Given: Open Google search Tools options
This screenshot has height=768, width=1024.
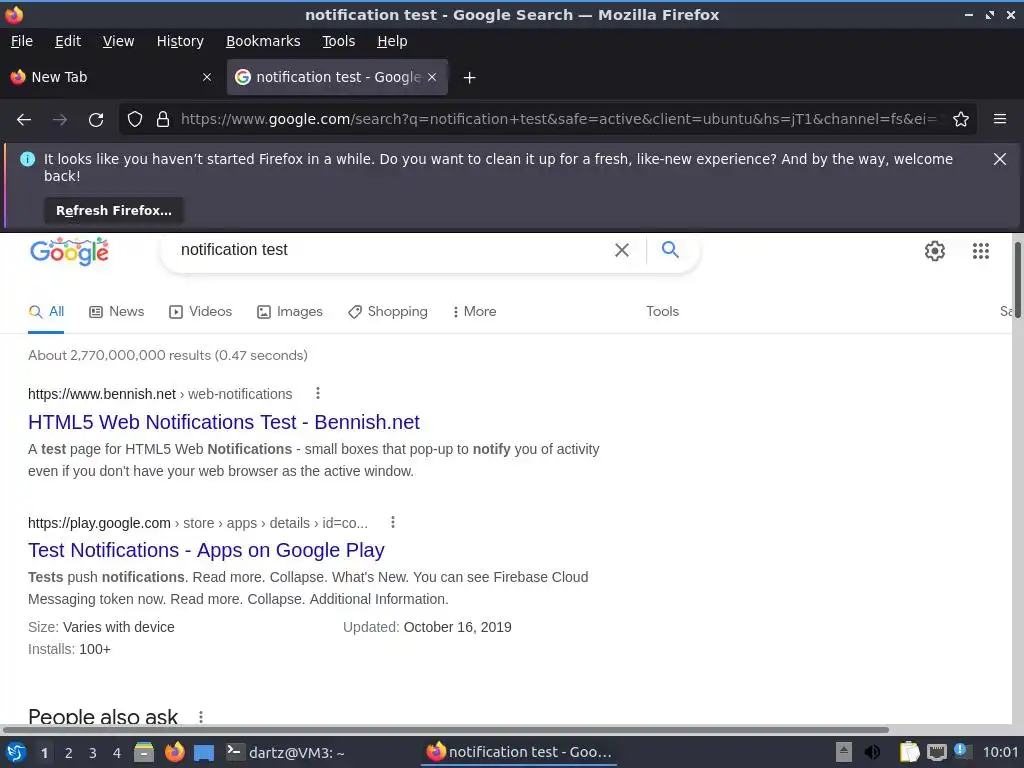Looking at the screenshot, I should pos(662,312).
